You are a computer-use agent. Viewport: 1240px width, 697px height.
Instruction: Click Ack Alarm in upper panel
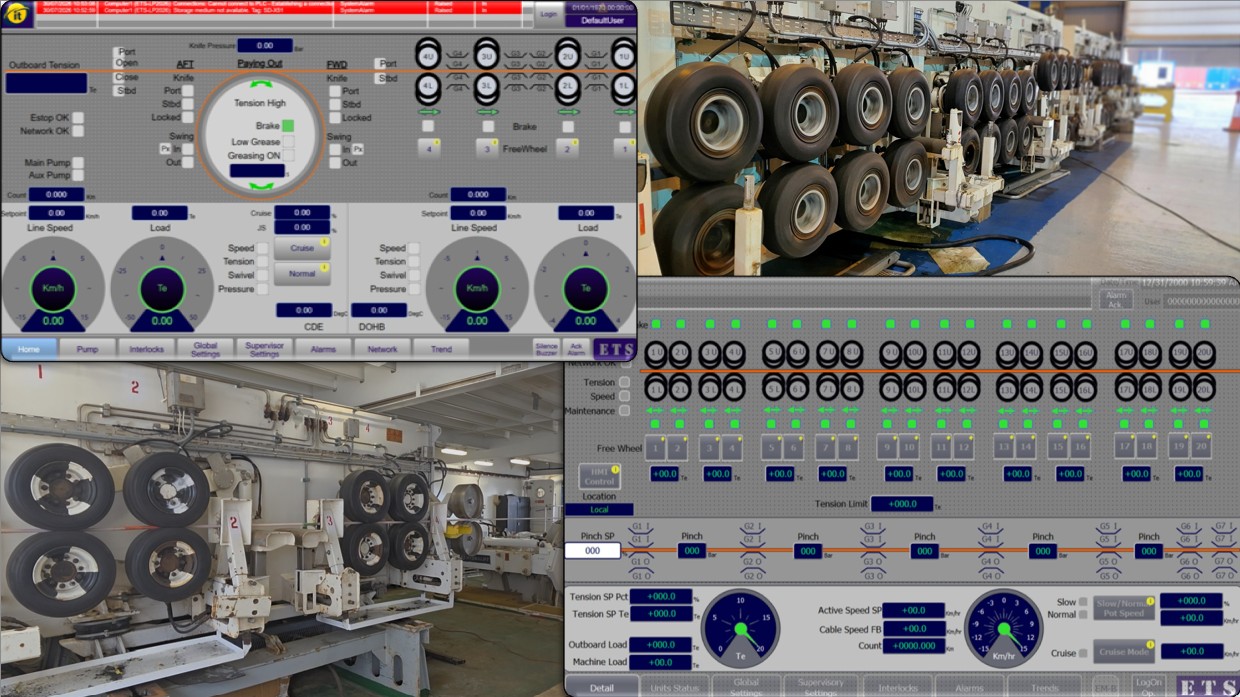click(x=576, y=349)
